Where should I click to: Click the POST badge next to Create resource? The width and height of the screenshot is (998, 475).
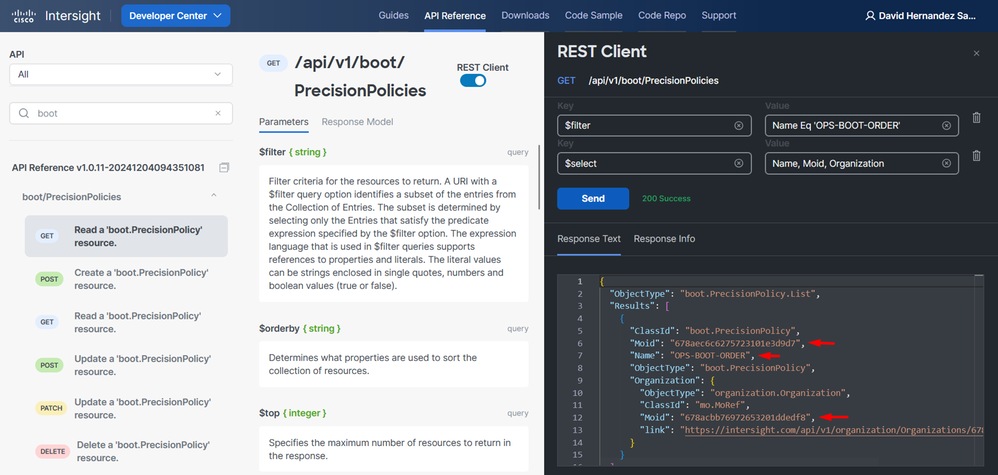click(49, 279)
